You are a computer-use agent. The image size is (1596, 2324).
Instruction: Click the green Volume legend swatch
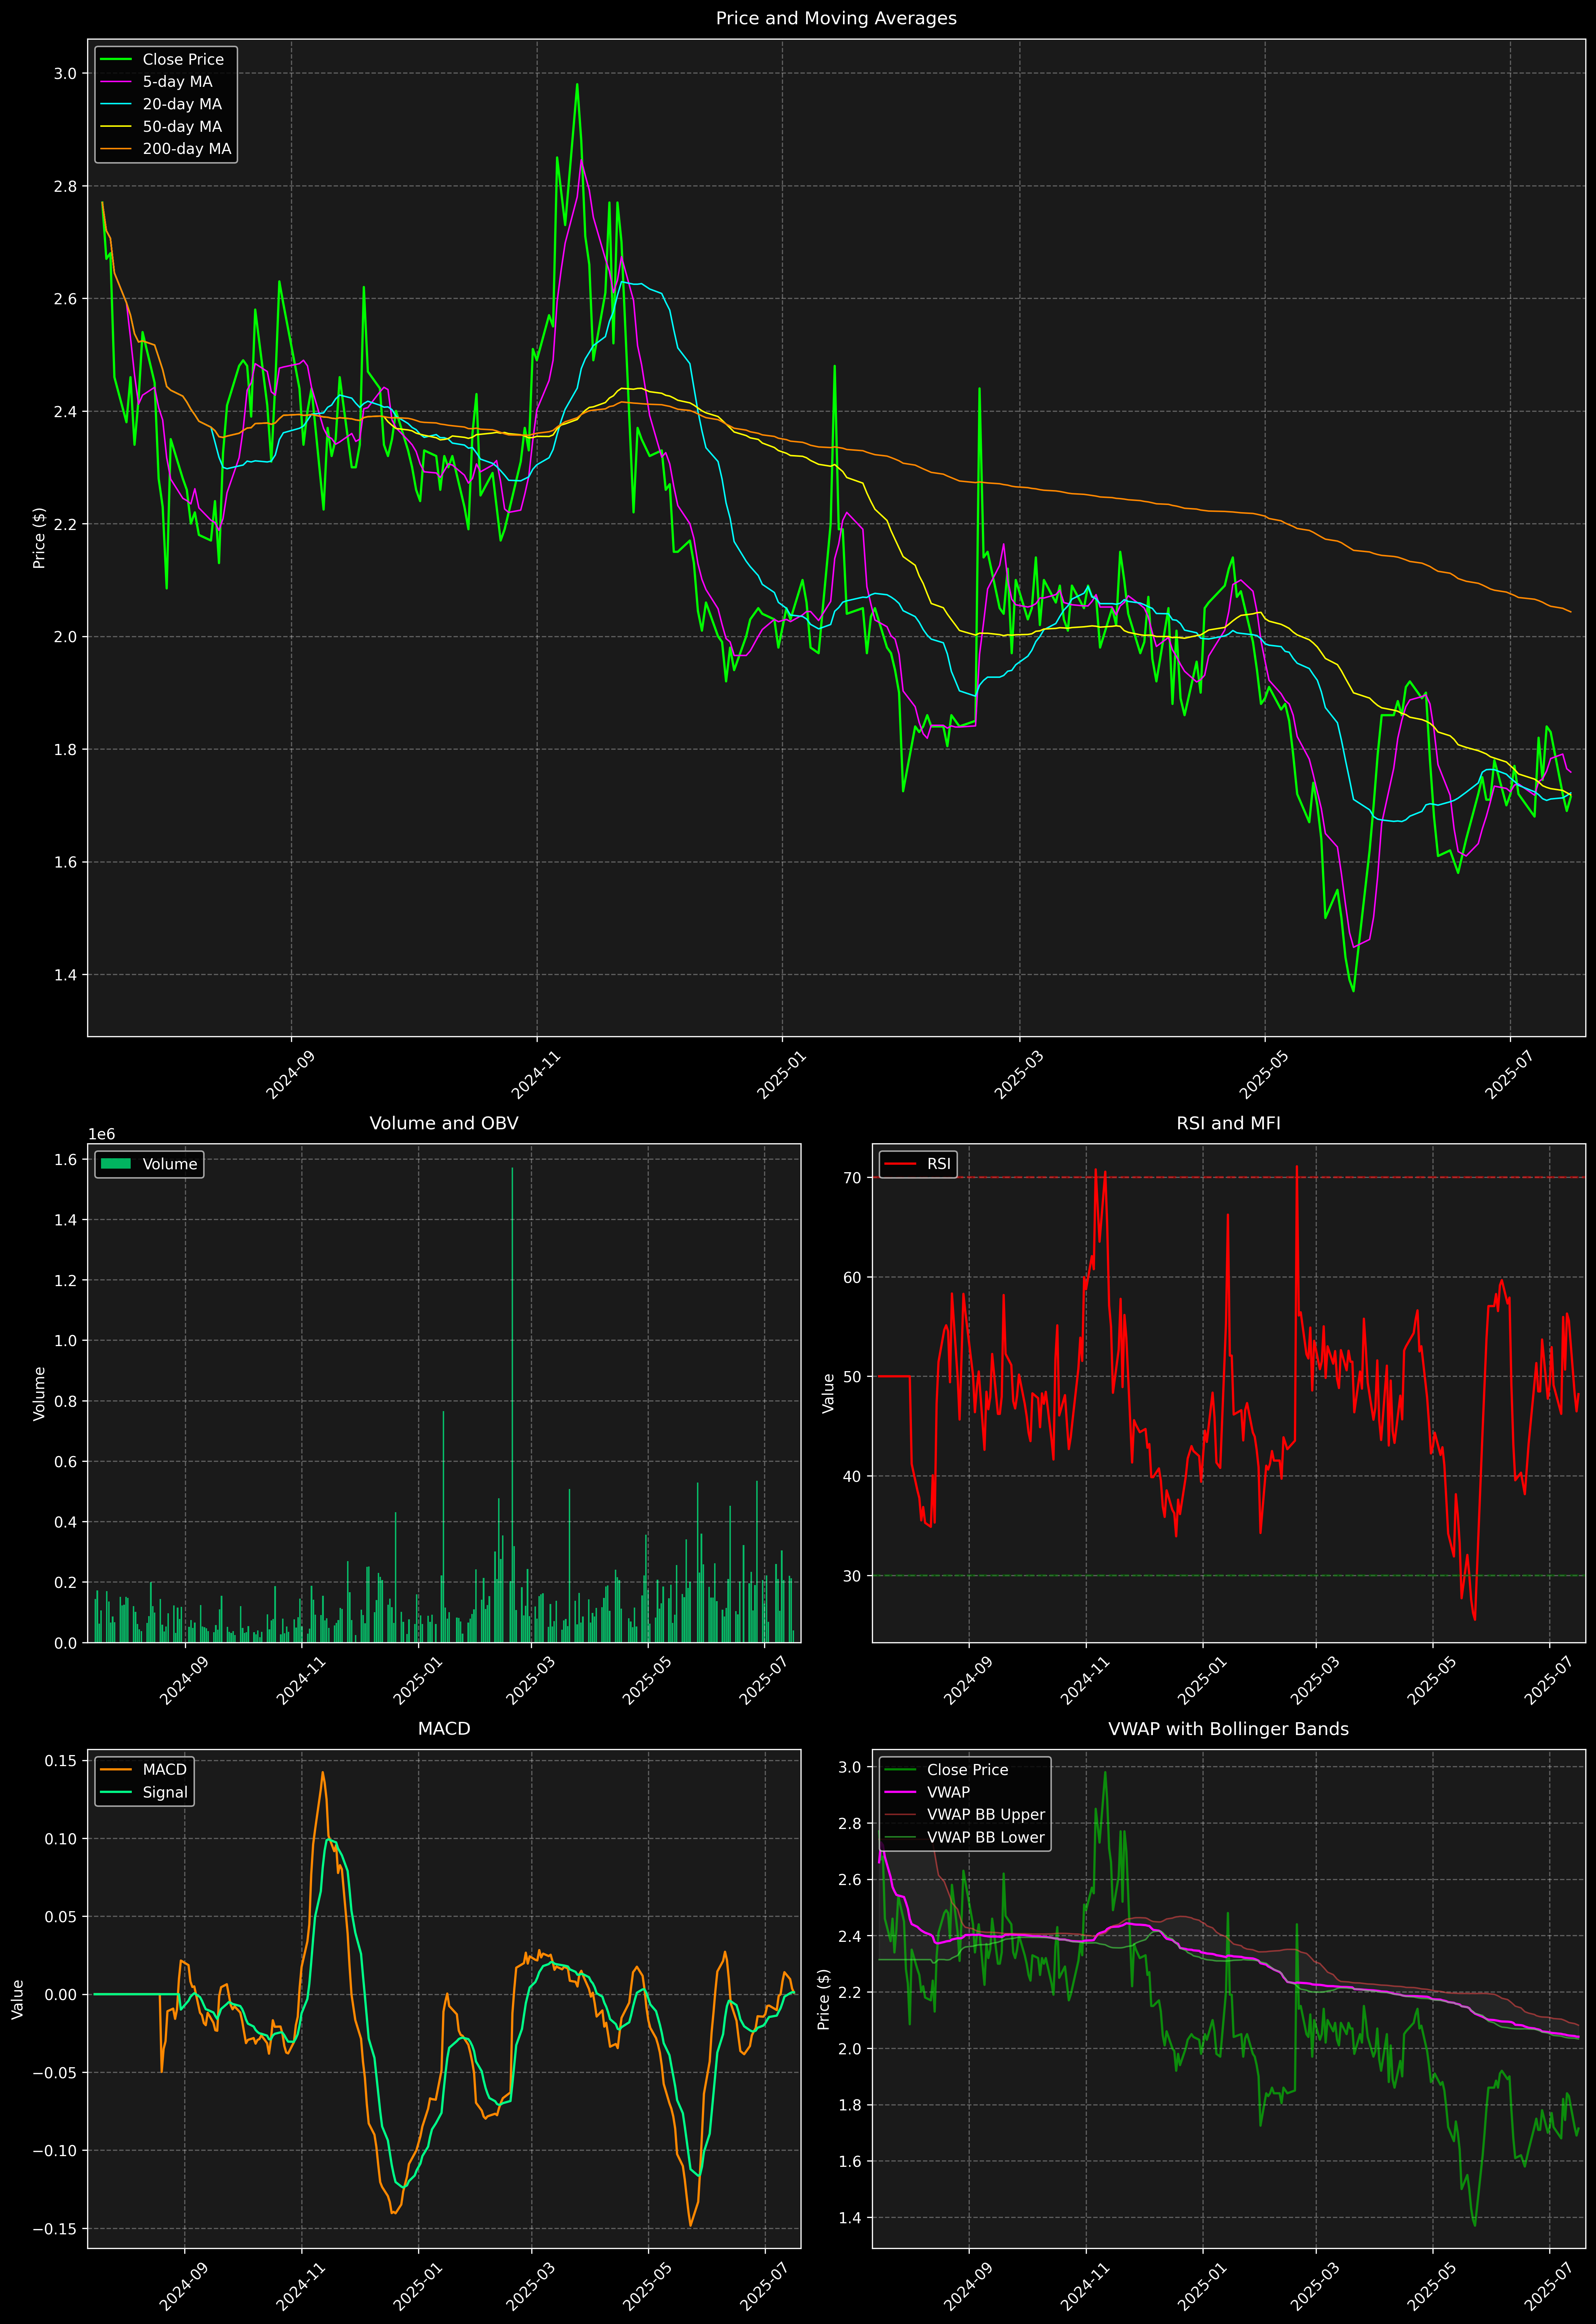click(116, 1164)
